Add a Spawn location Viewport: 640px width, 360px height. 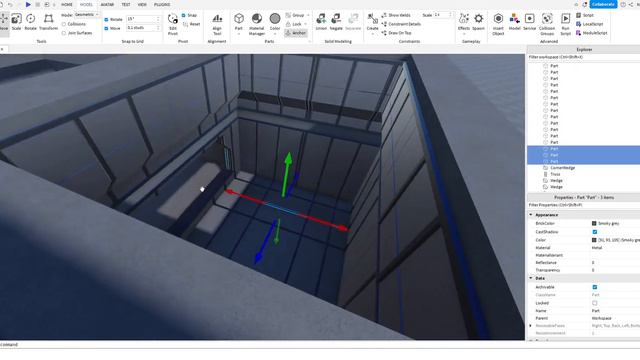[x=478, y=22]
